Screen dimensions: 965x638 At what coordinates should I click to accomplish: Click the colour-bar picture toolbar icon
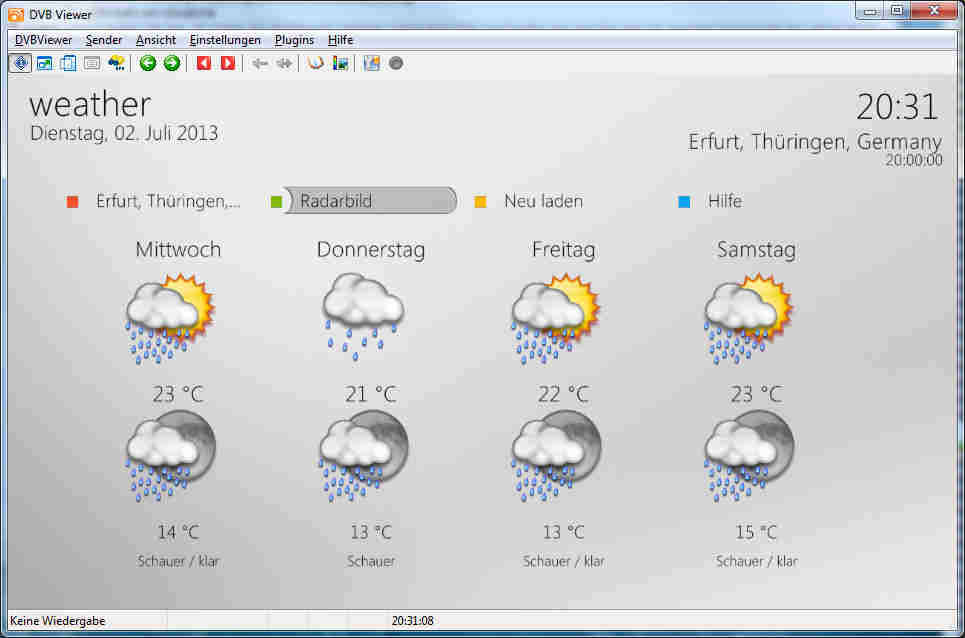click(x=340, y=63)
